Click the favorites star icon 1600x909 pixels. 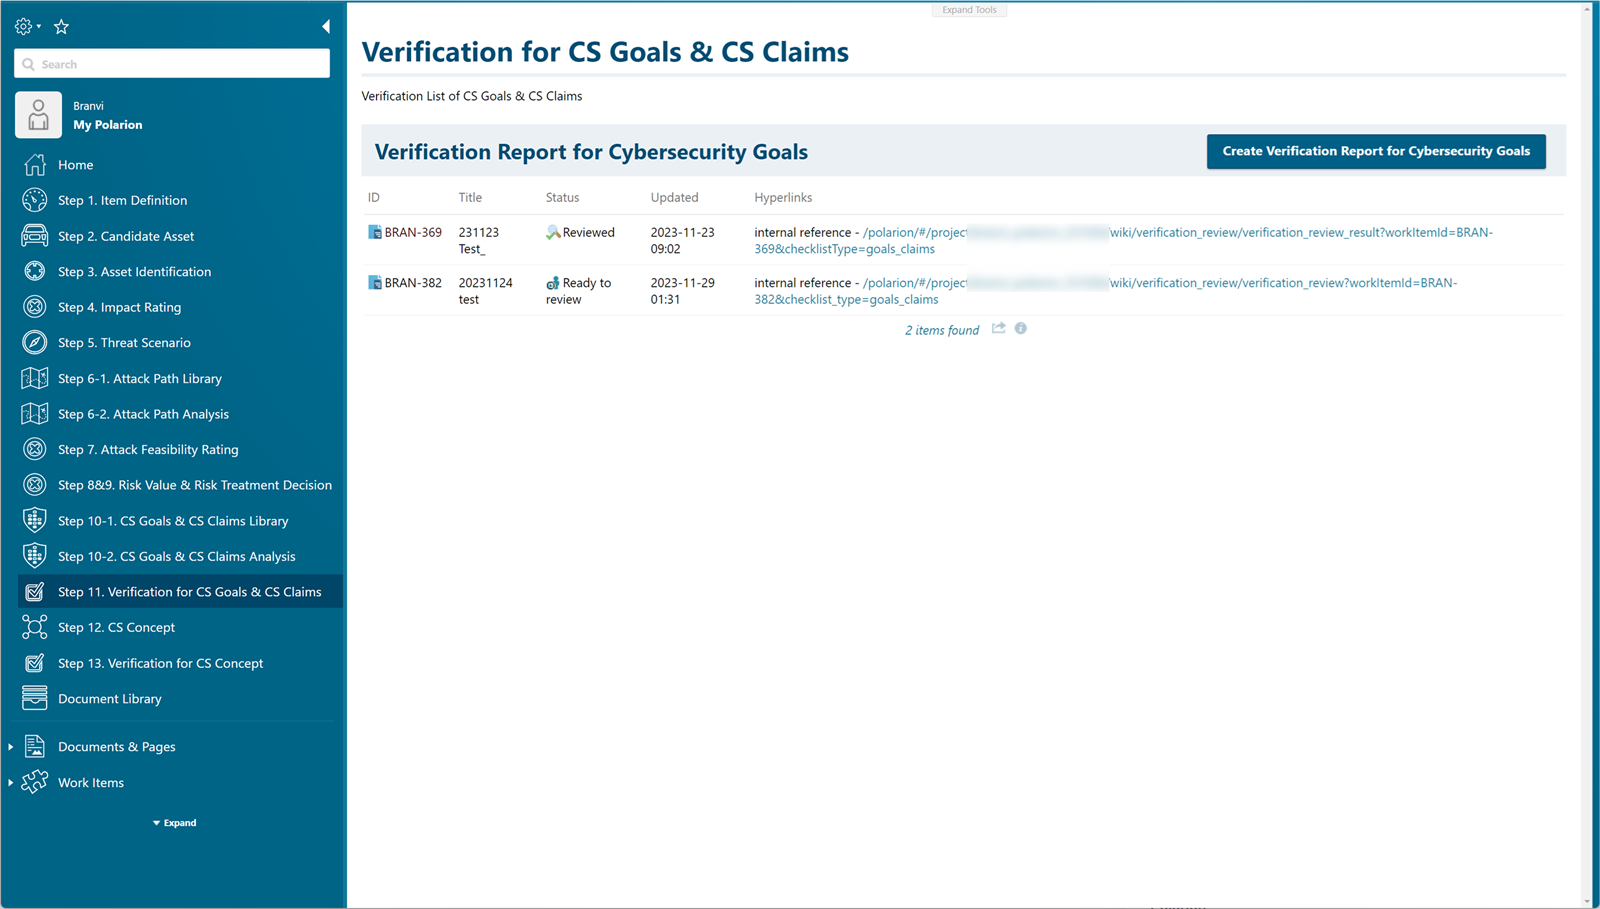tap(61, 27)
